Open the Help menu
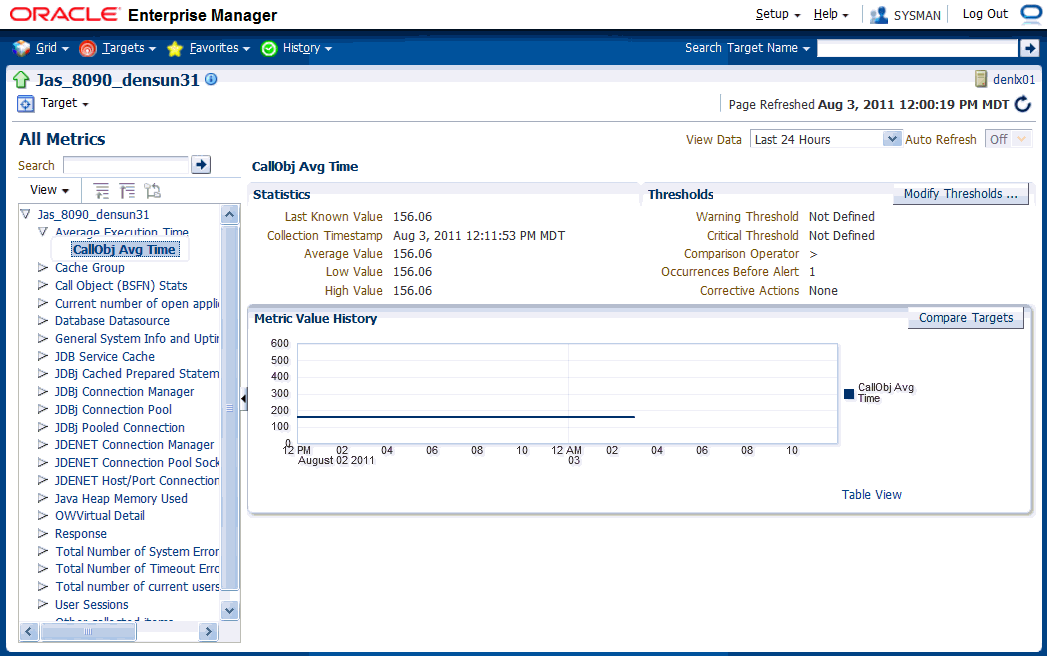This screenshot has width=1047, height=656. coord(831,14)
